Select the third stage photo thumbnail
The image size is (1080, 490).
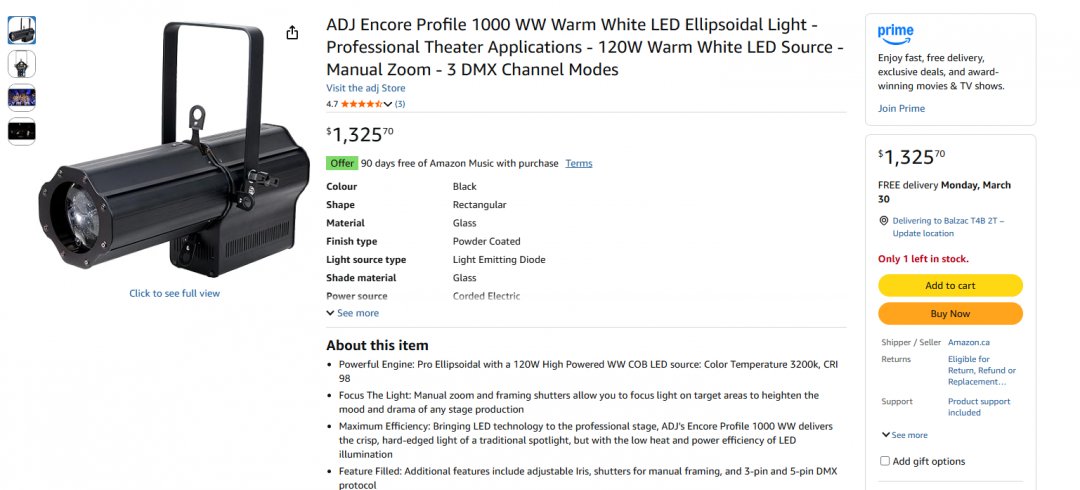click(22, 97)
